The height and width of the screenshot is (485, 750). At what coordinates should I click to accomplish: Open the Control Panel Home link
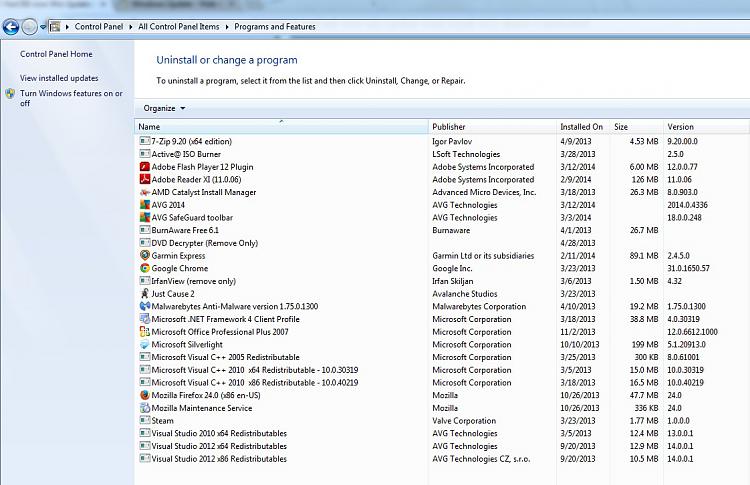[x=56, y=54]
